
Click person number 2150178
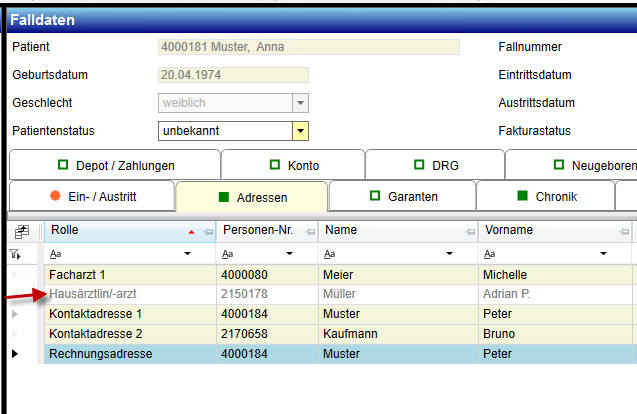[x=244, y=294]
